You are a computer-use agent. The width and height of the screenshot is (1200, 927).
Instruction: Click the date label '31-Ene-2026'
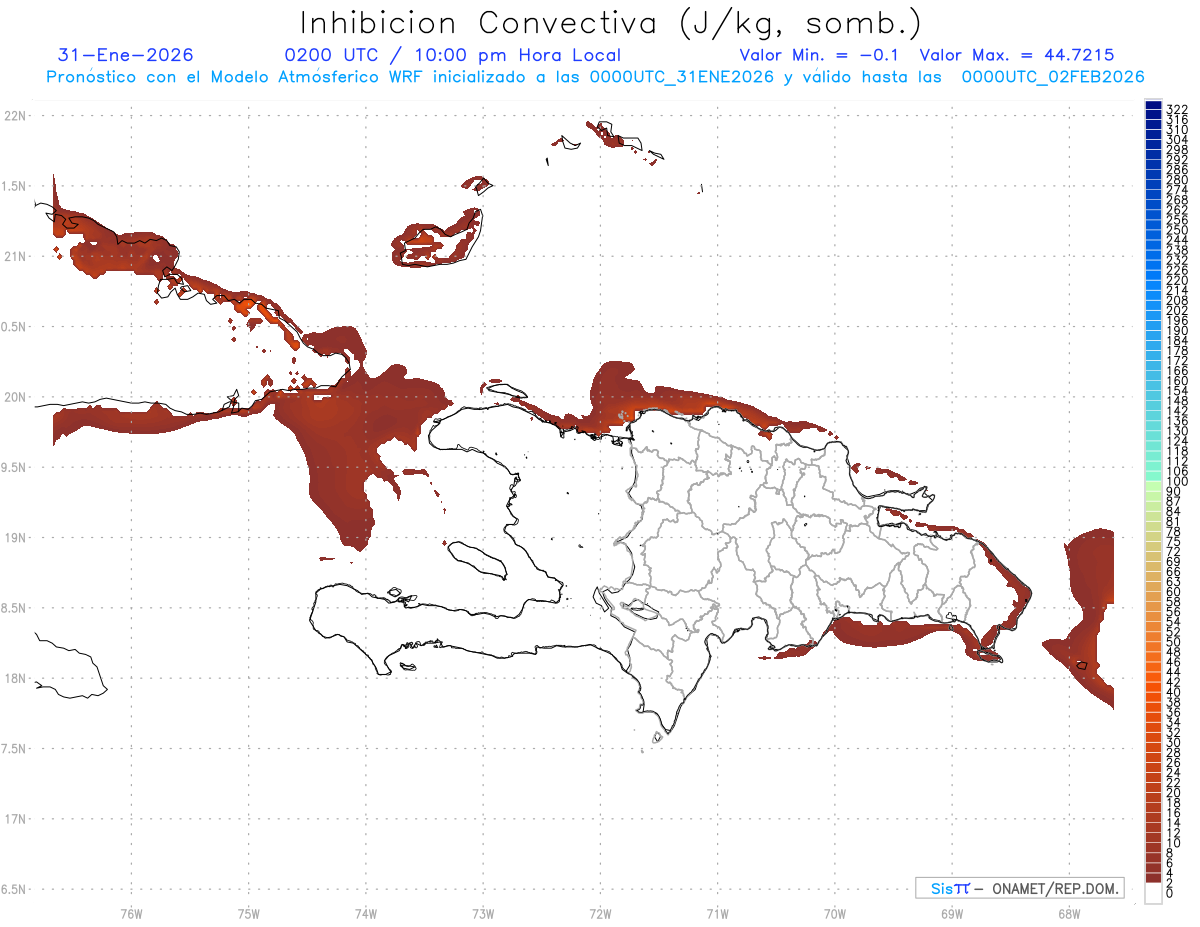(x=126, y=55)
